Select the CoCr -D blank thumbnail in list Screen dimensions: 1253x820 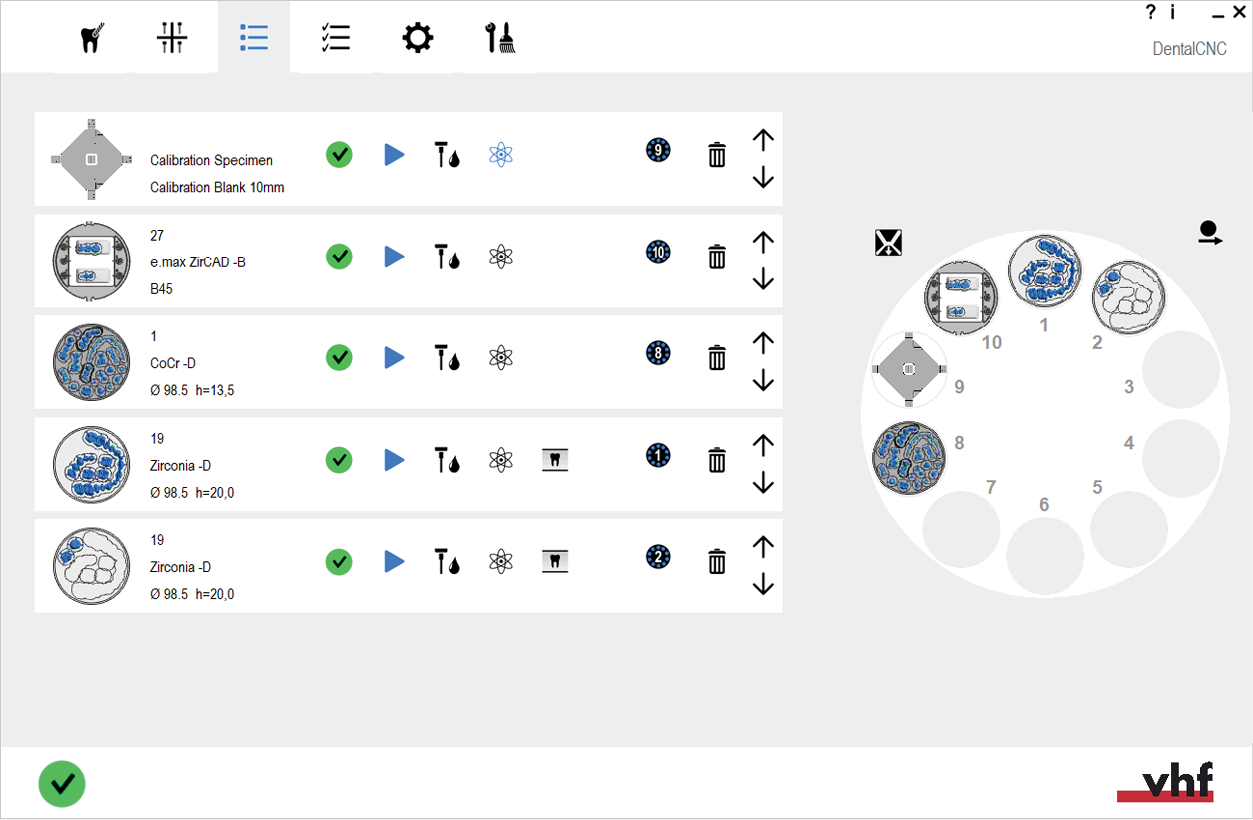pos(91,362)
